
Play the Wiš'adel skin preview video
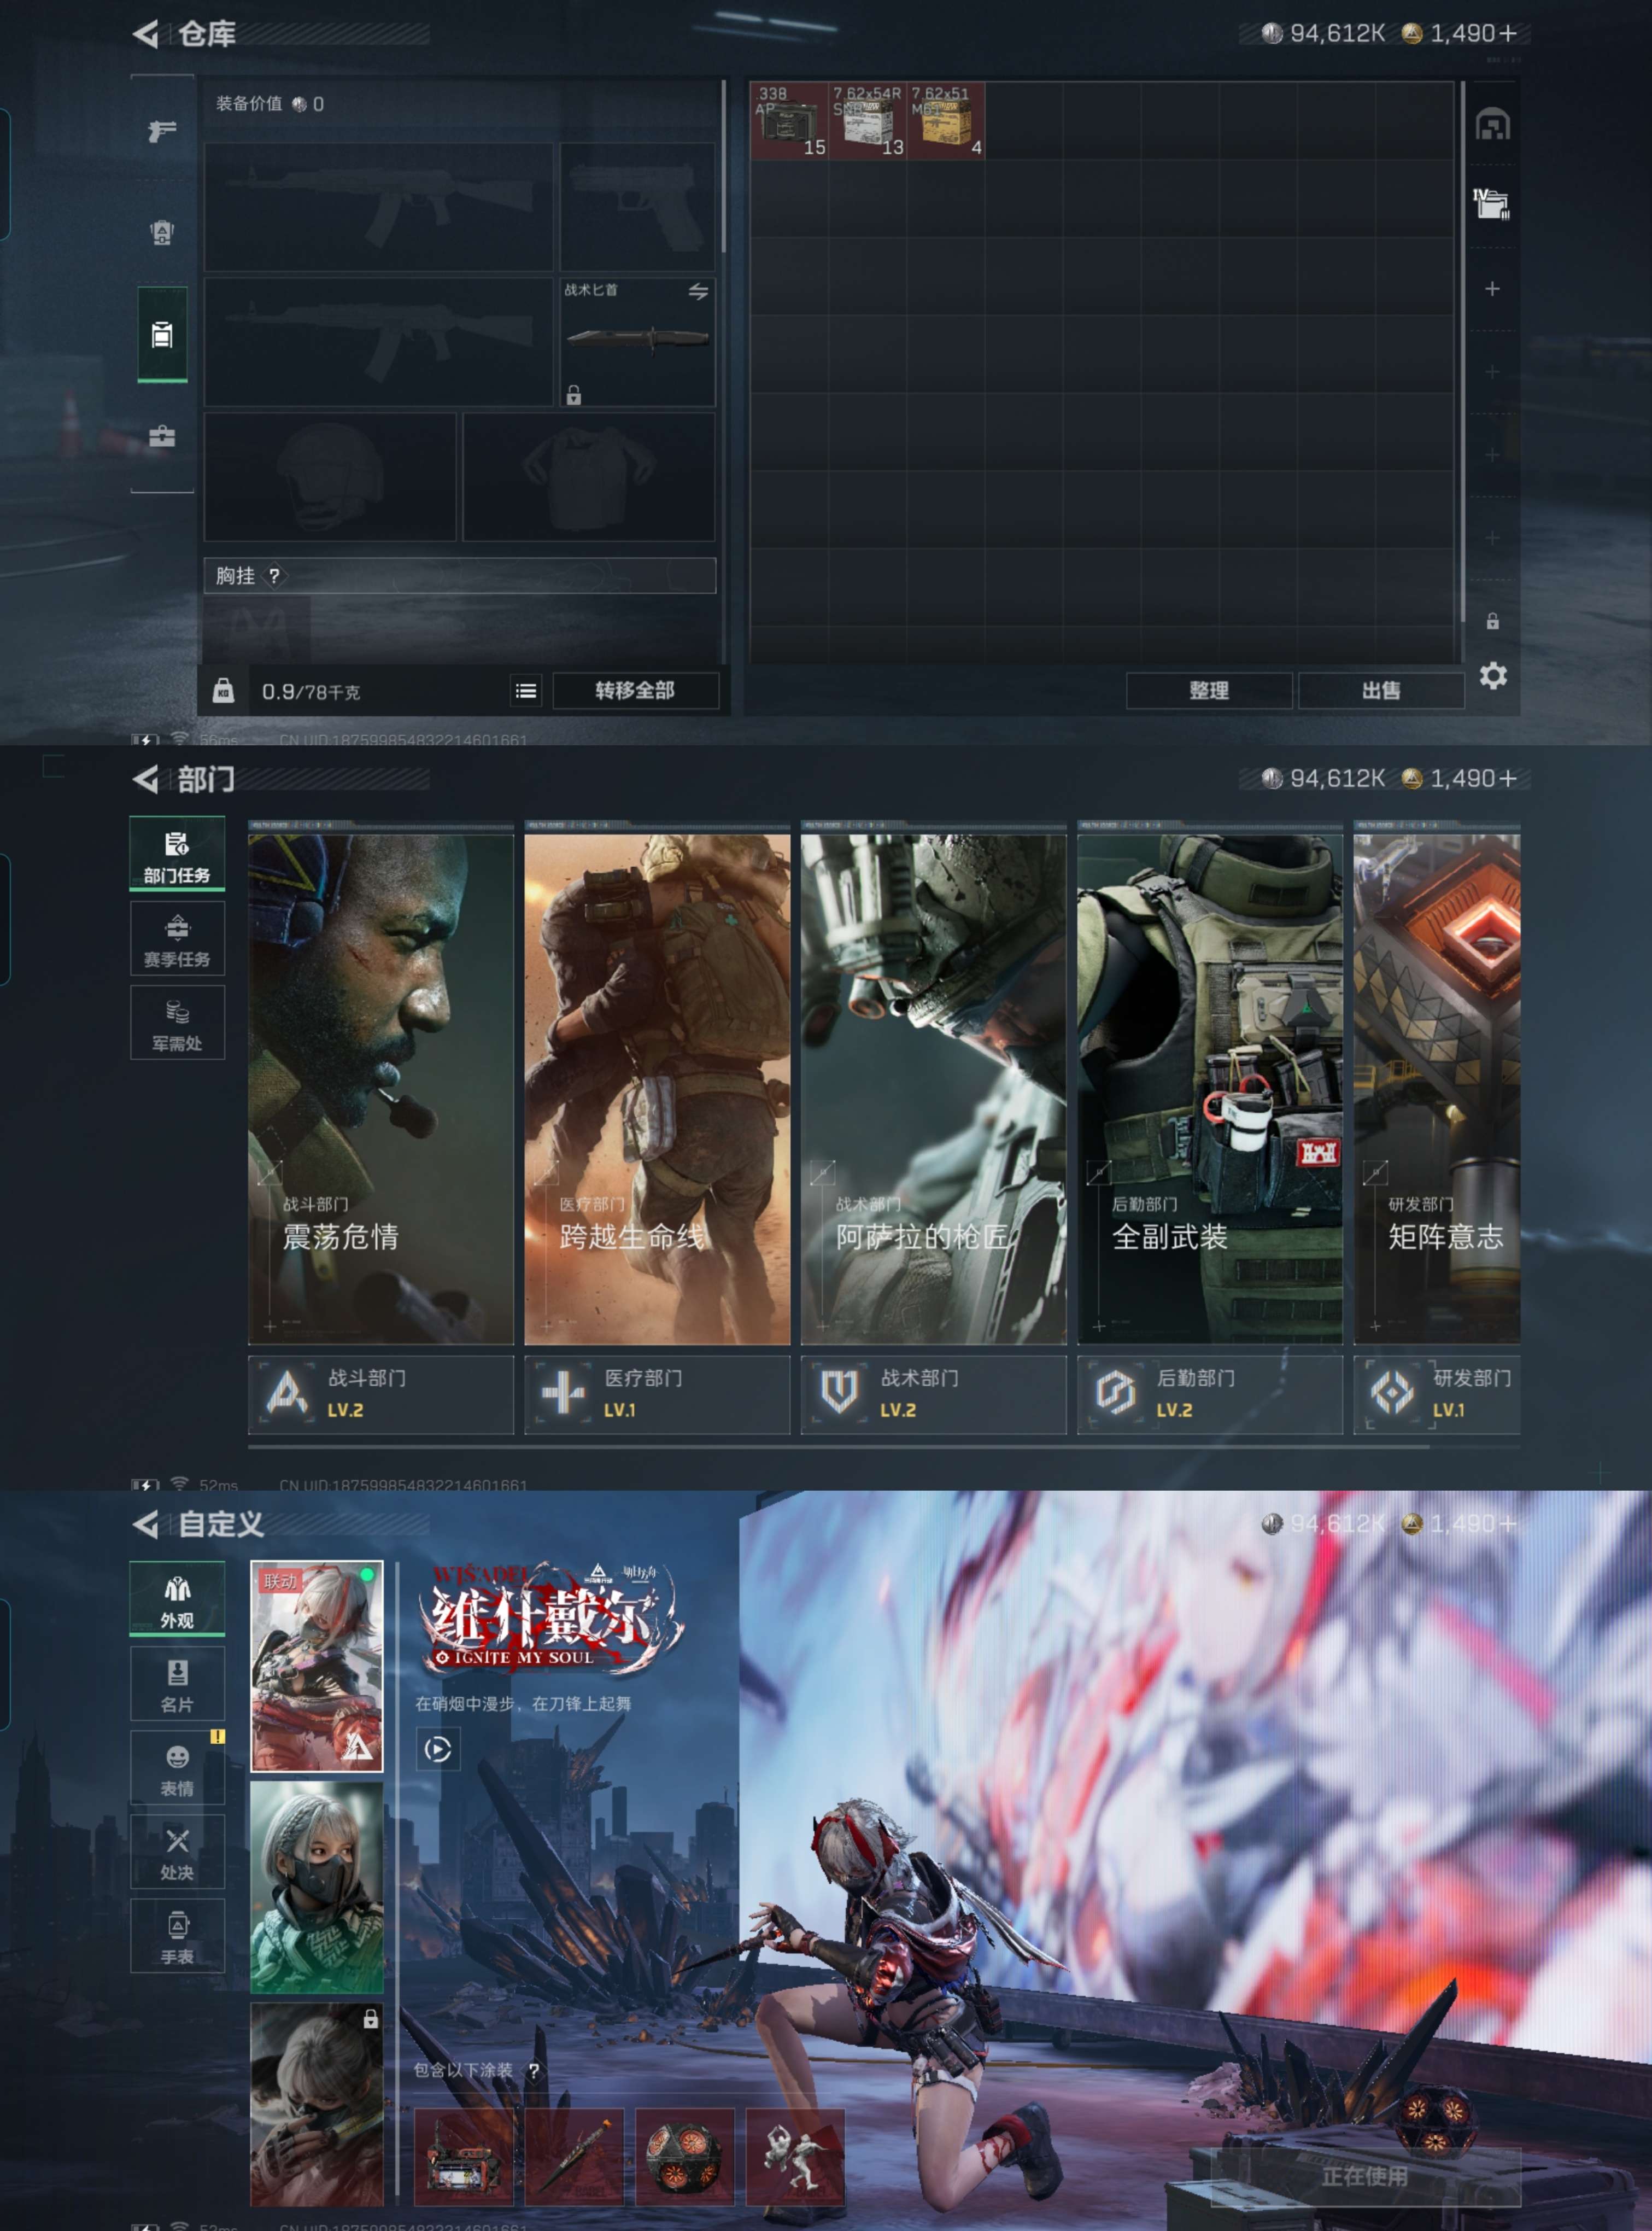tap(438, 1749)
